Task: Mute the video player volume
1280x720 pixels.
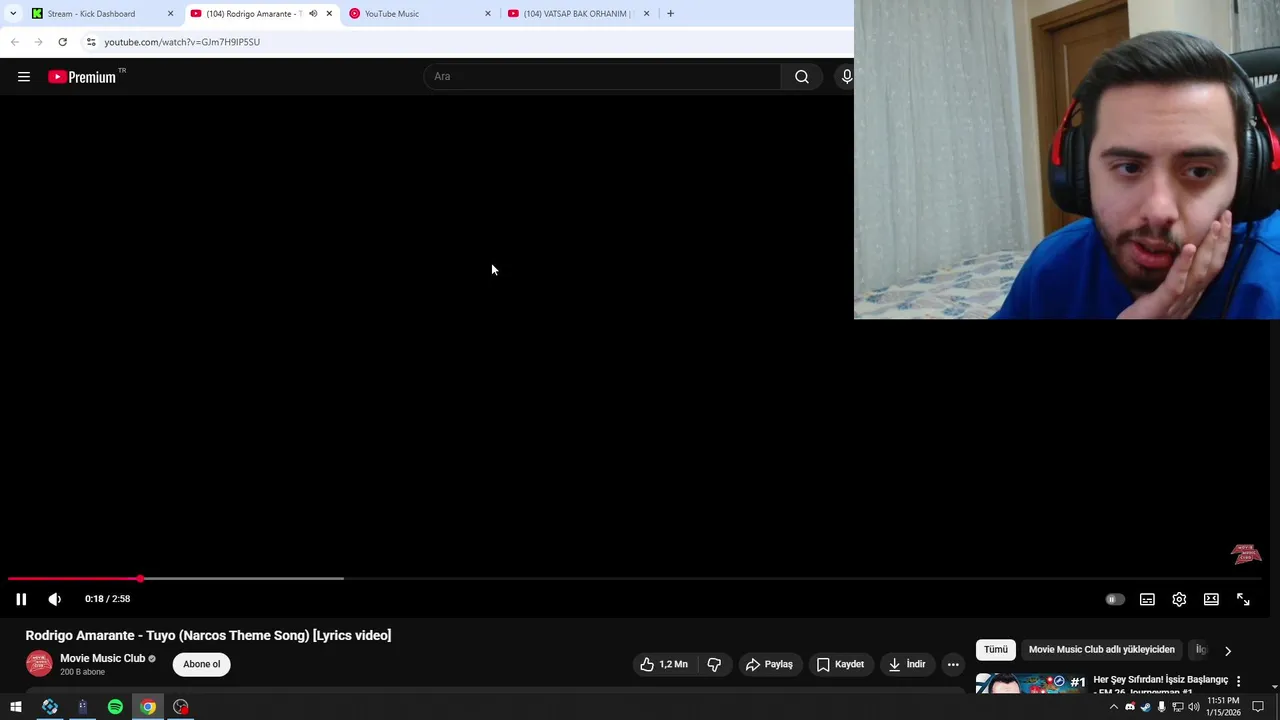Action: (54, 599)
